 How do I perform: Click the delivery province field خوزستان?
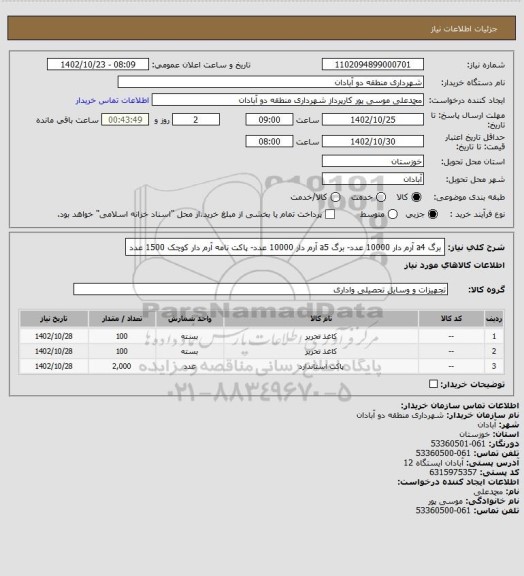373,161
